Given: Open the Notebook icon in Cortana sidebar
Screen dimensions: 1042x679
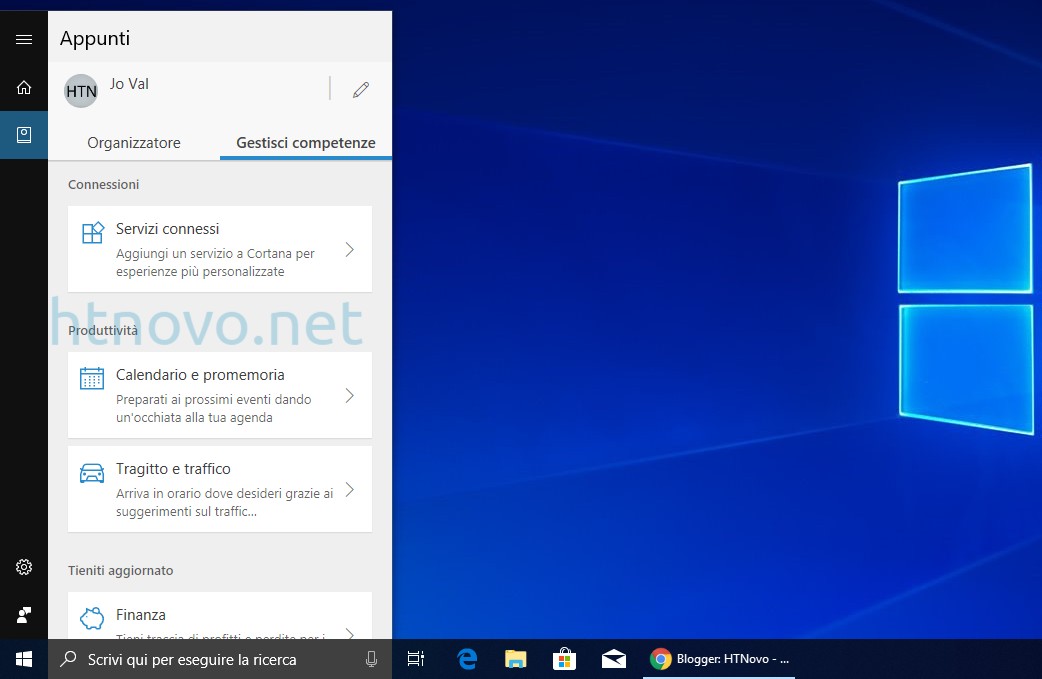Looking at the screenshot, I should pyautogui.click(x=23, y=134).
